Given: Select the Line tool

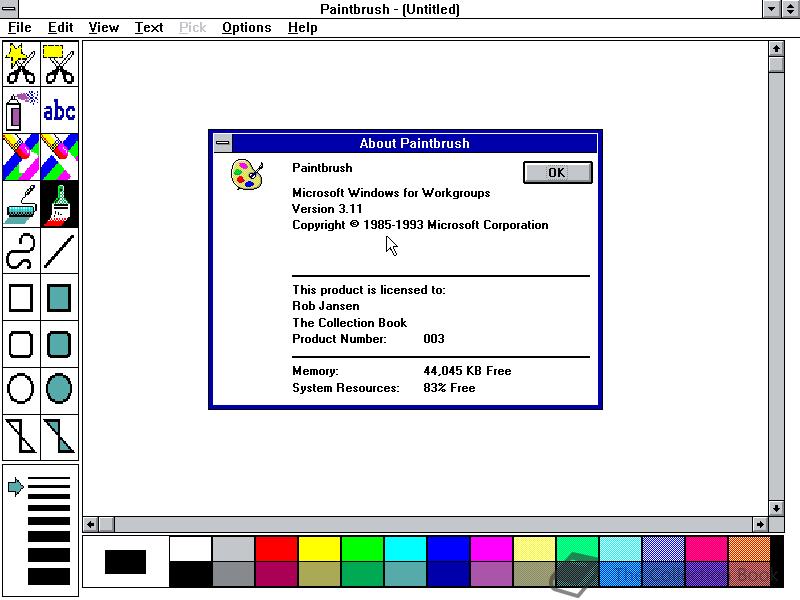Looking at the screenshot, I should point(60,251).
